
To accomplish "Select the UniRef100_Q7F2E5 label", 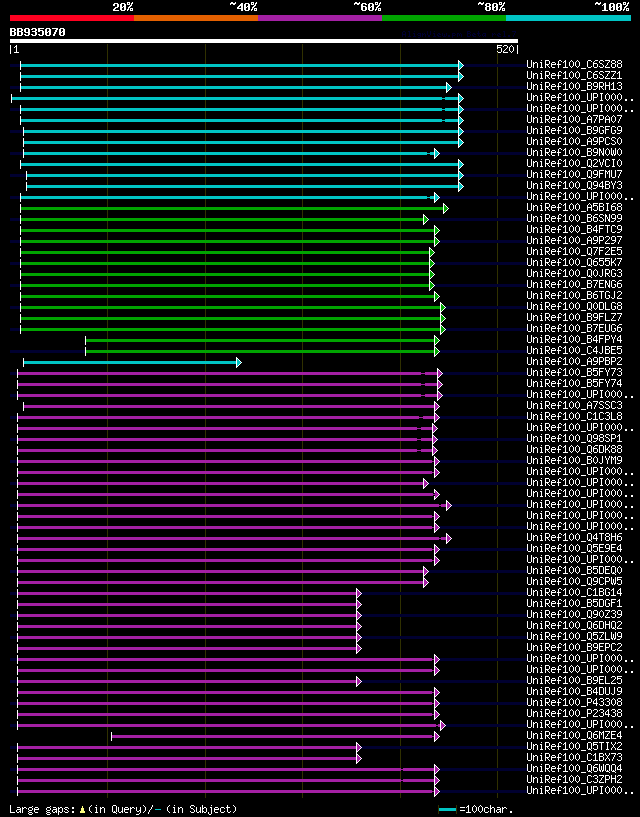I will [x=574, y=251].
